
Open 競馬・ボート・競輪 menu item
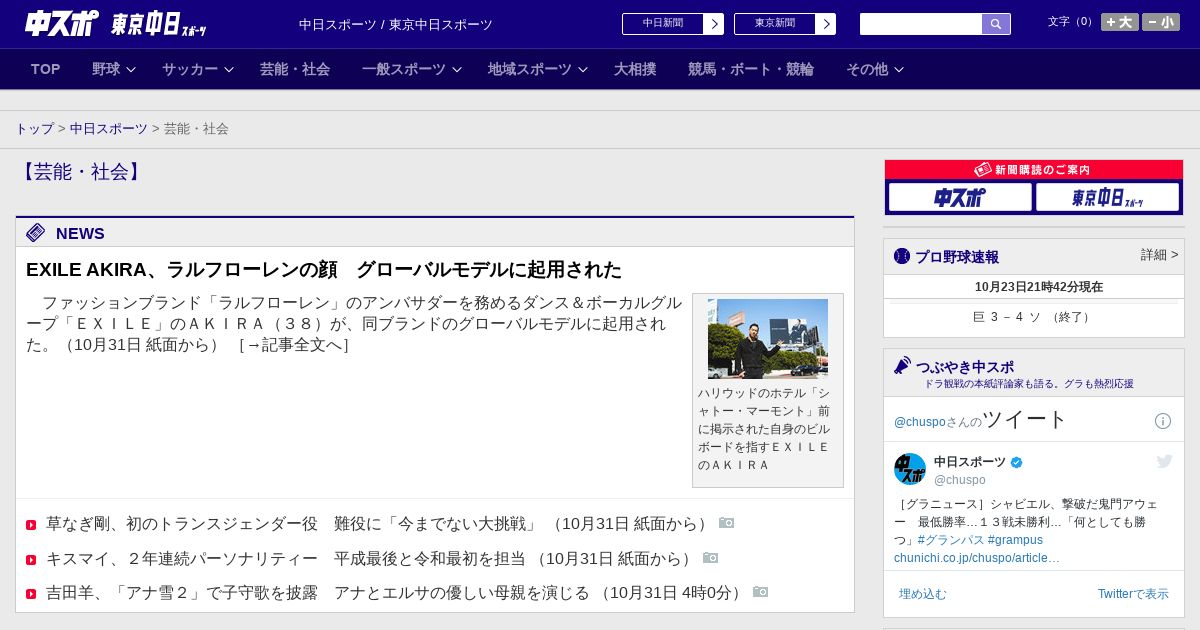[751, 69]
